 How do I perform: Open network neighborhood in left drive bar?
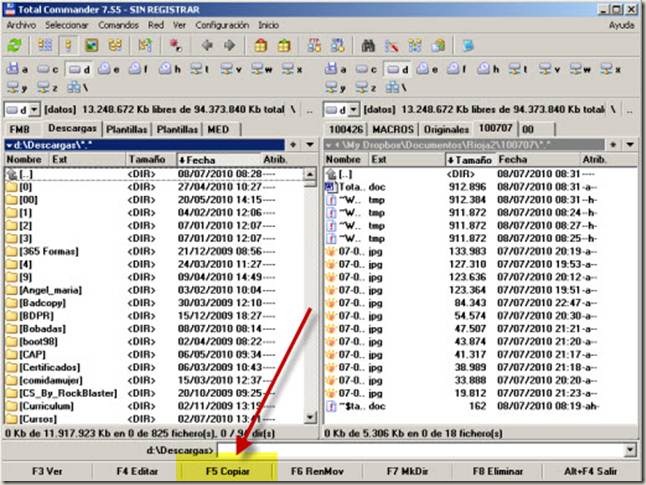[77, 87]
